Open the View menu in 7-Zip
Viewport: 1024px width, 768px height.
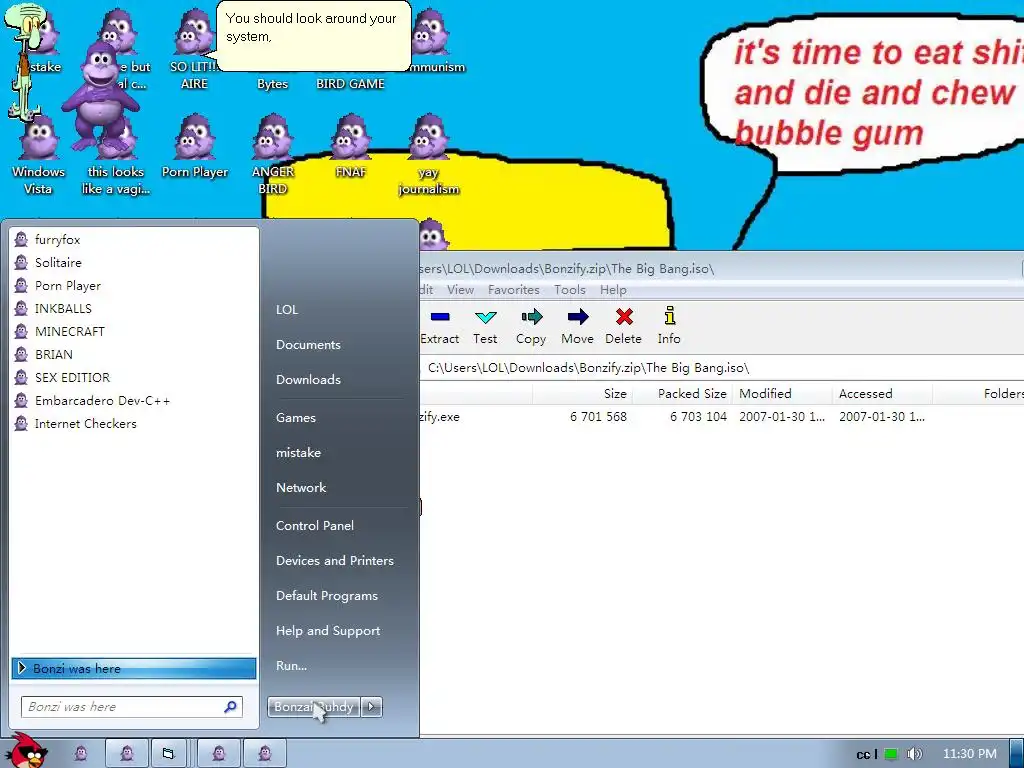click(x=460, y=290)
